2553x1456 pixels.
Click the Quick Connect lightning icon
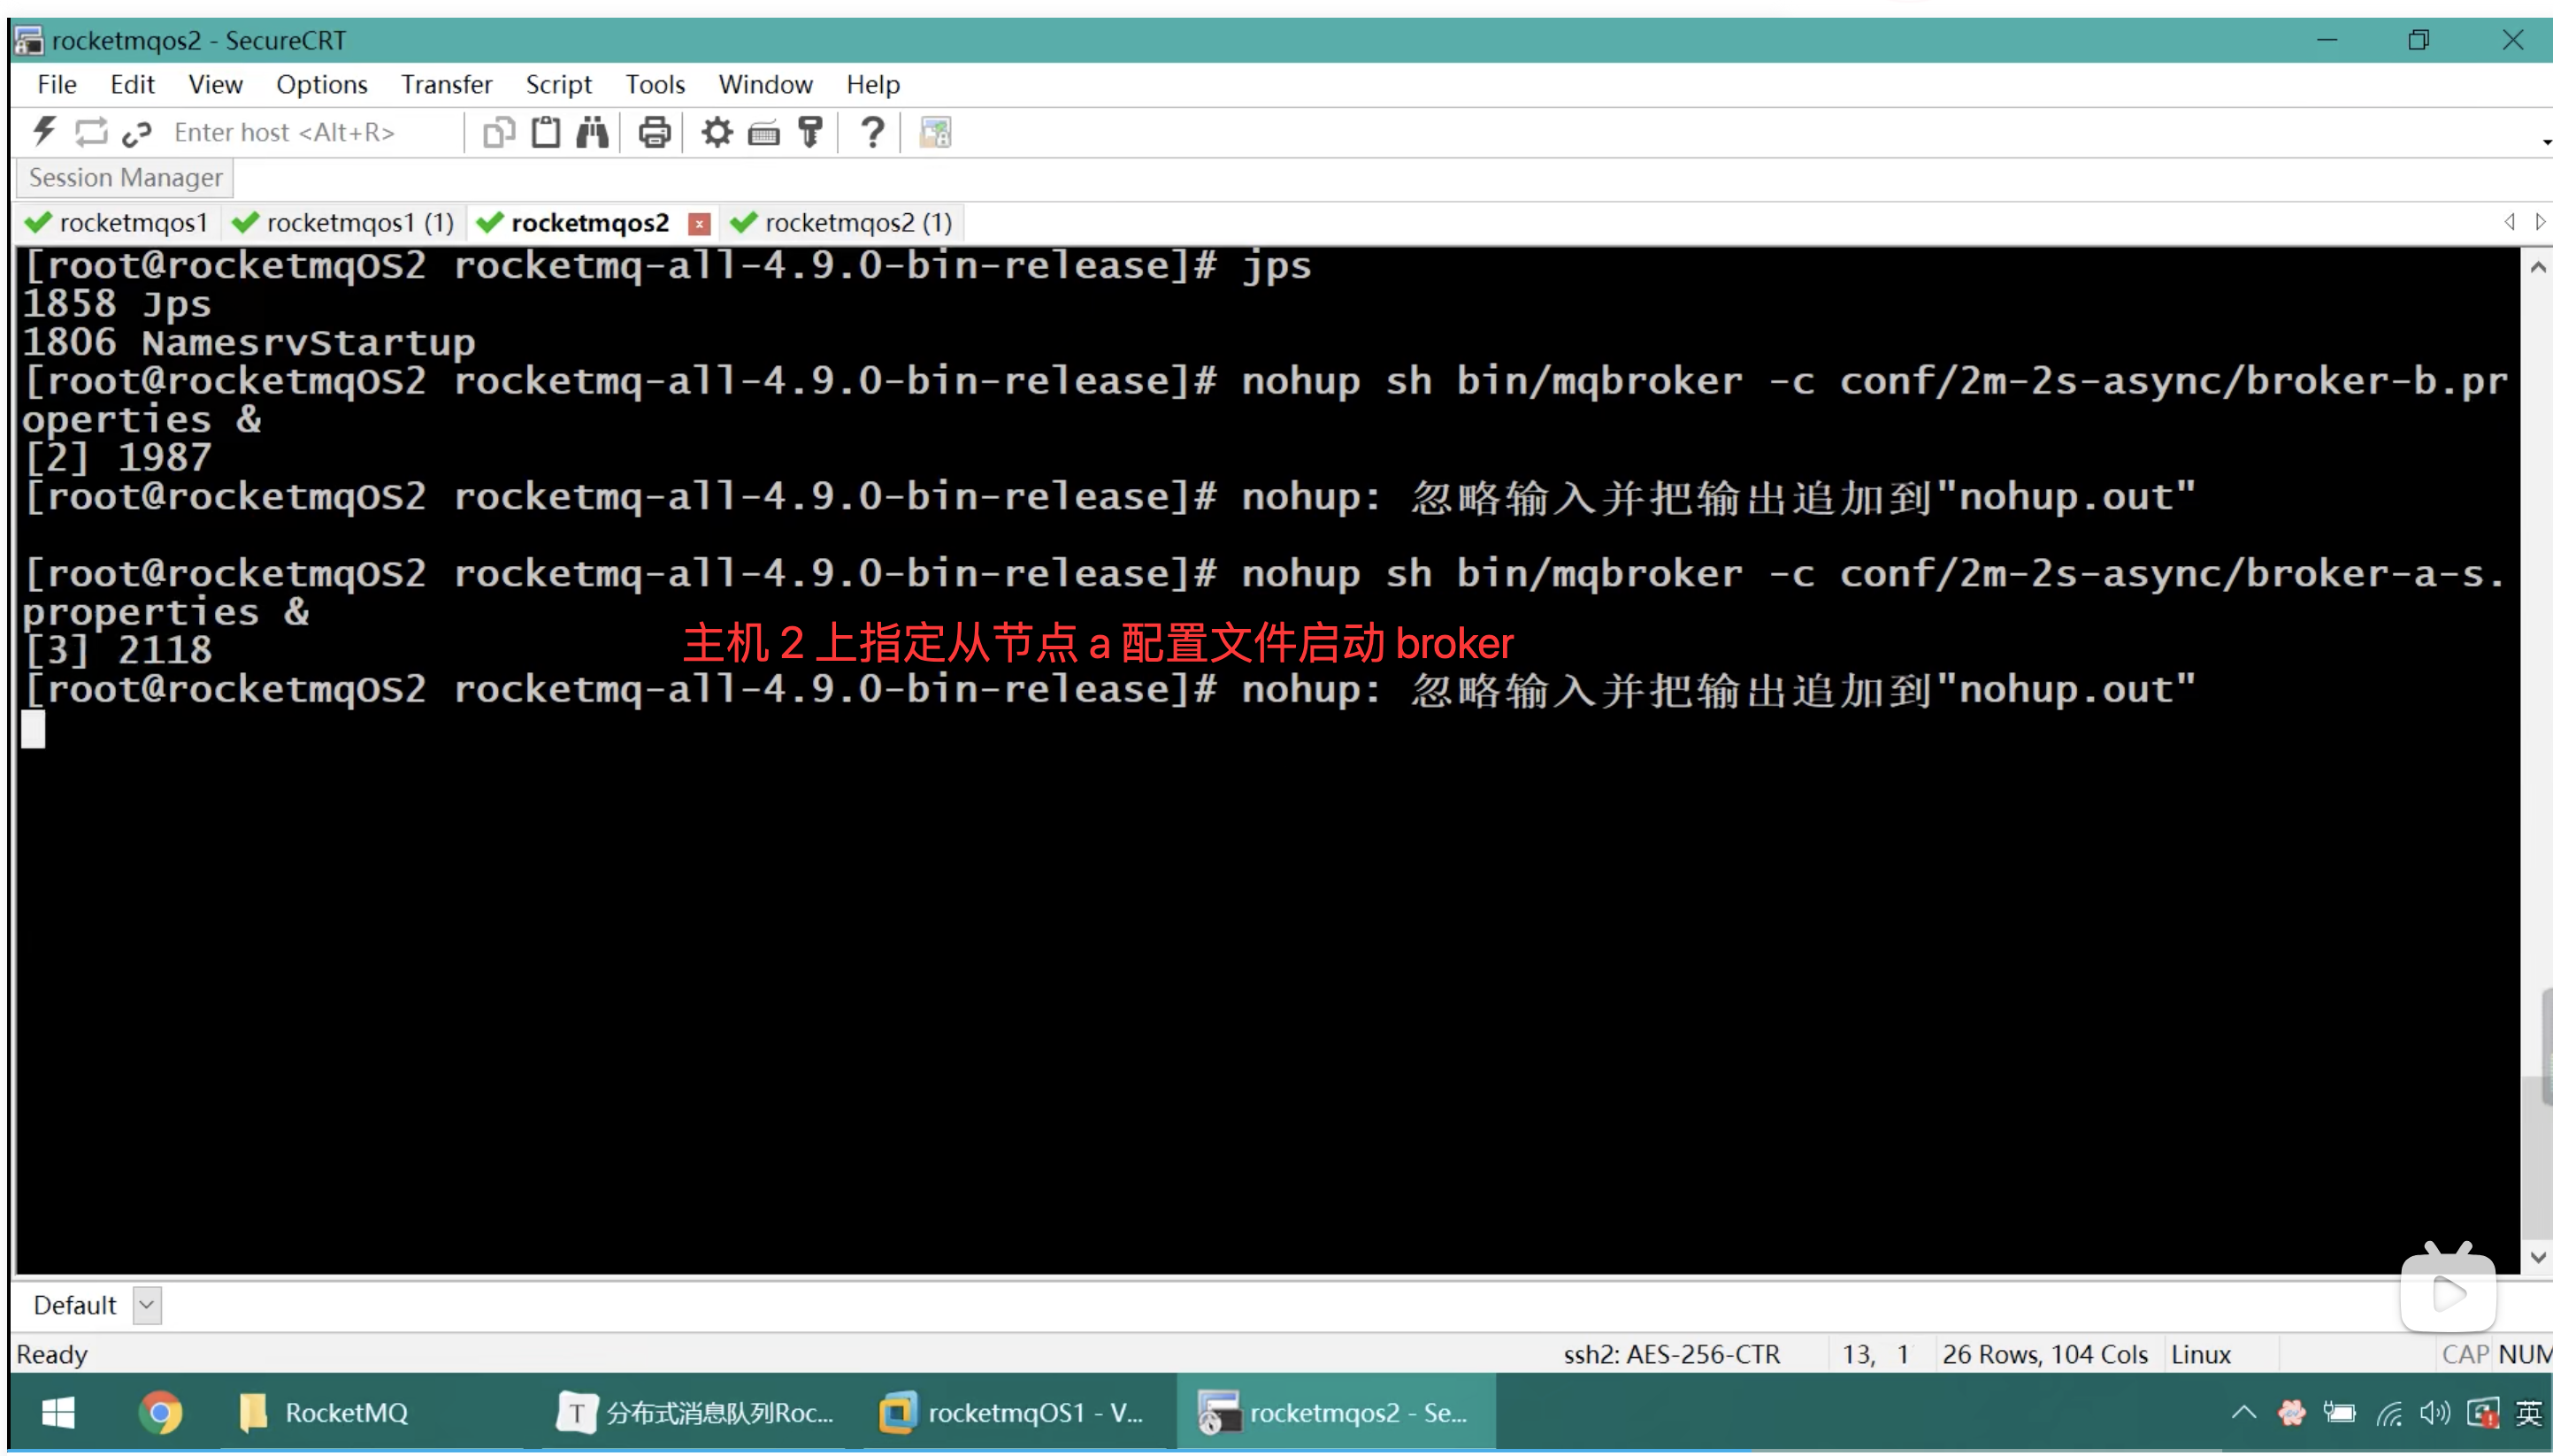45,132
